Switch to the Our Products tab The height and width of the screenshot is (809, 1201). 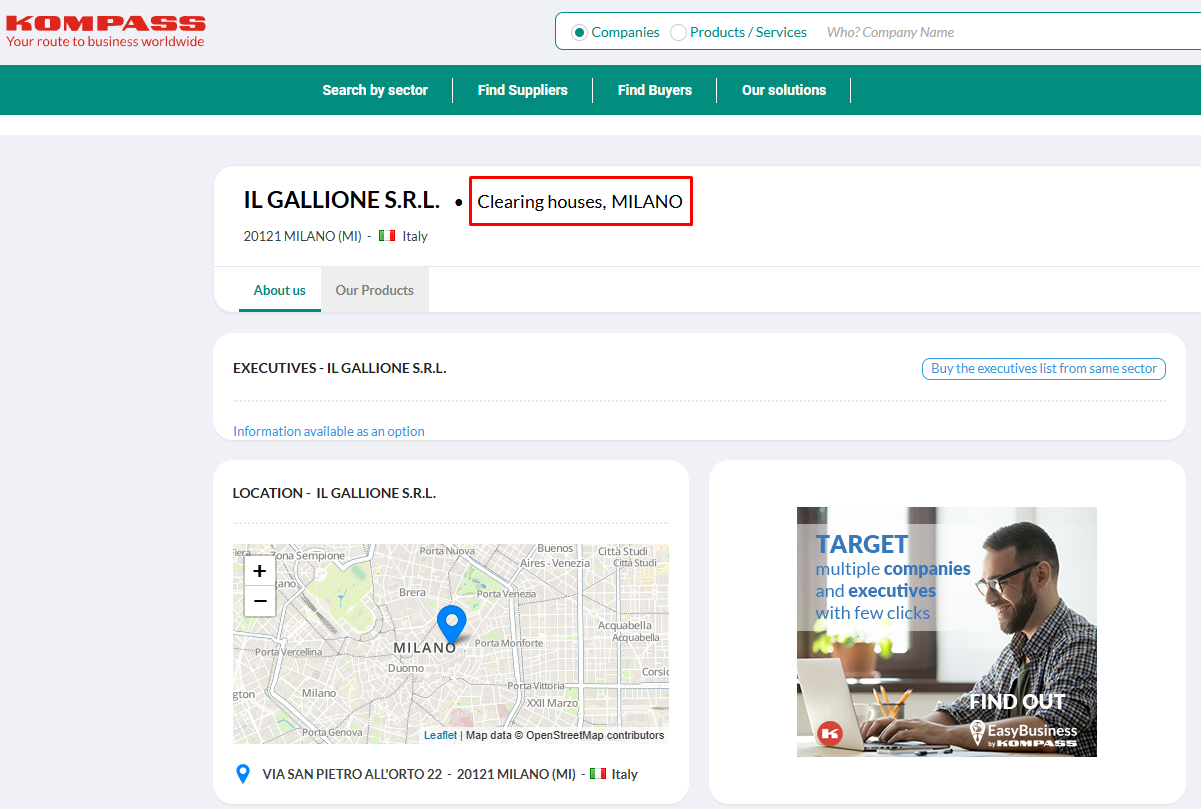tap(375, 290)
